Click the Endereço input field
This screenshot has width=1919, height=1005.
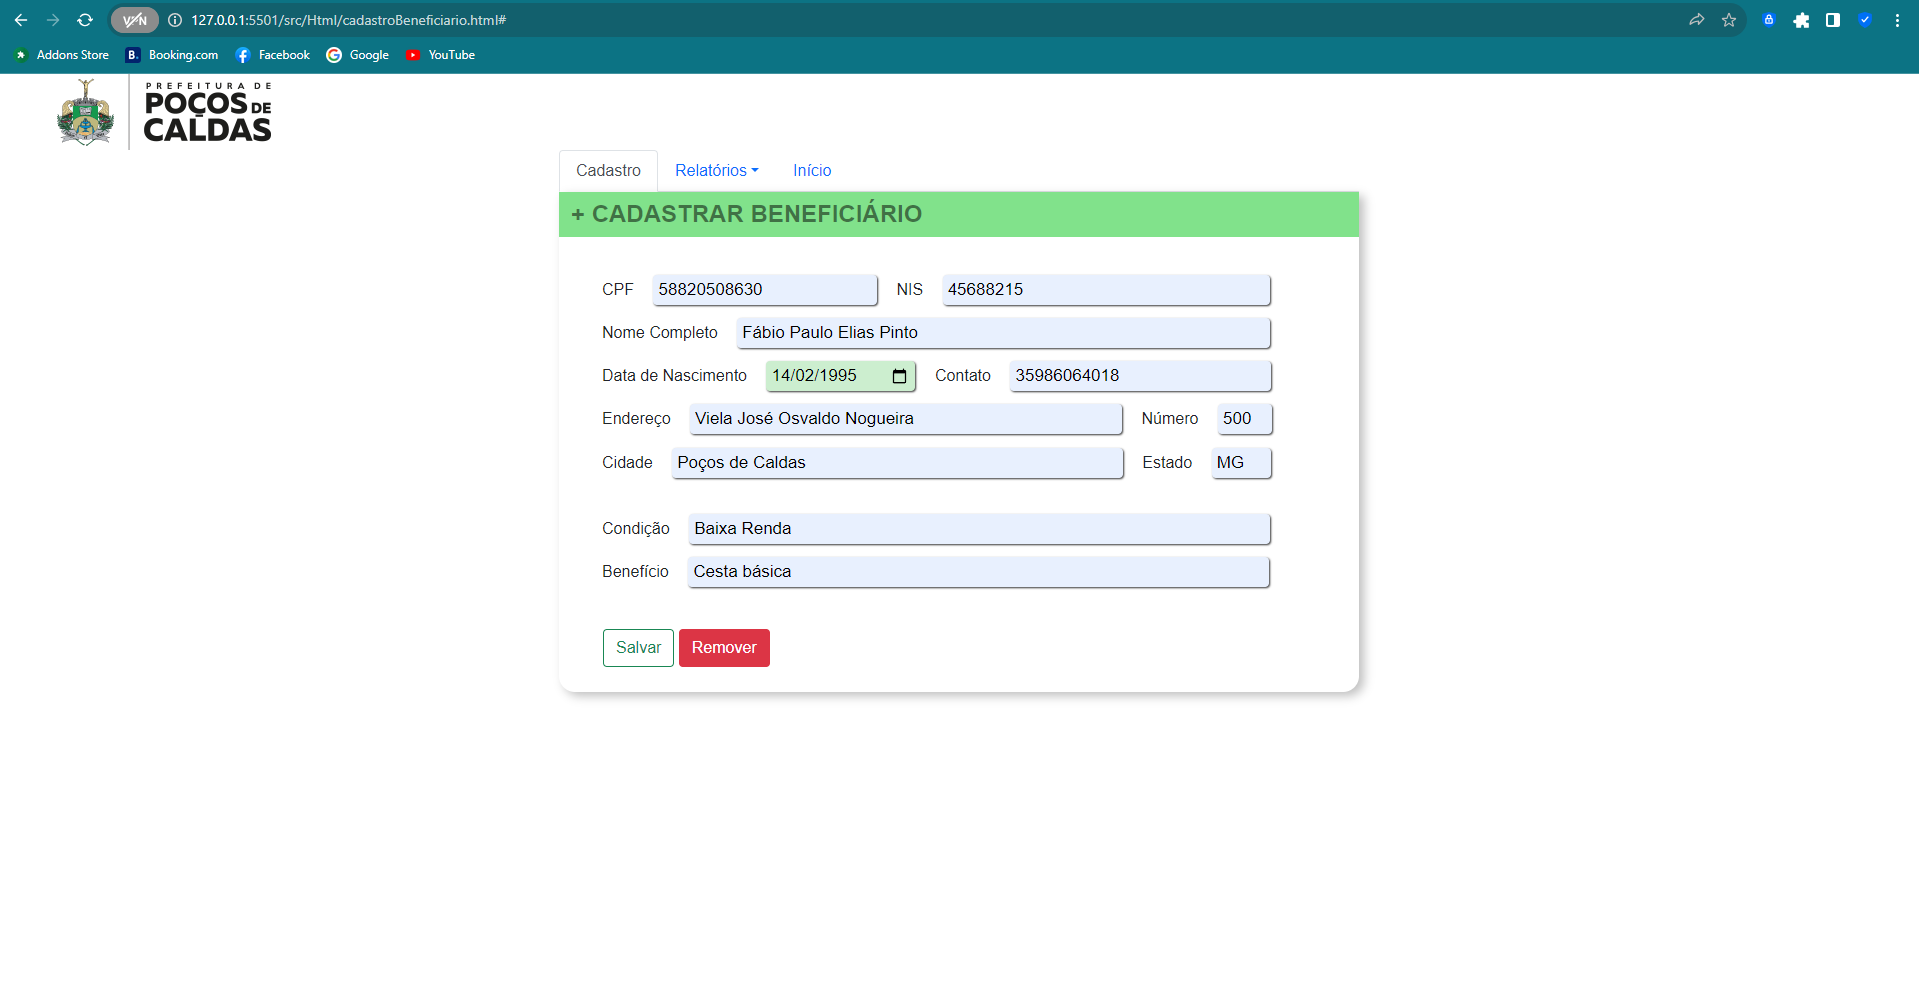906,419
